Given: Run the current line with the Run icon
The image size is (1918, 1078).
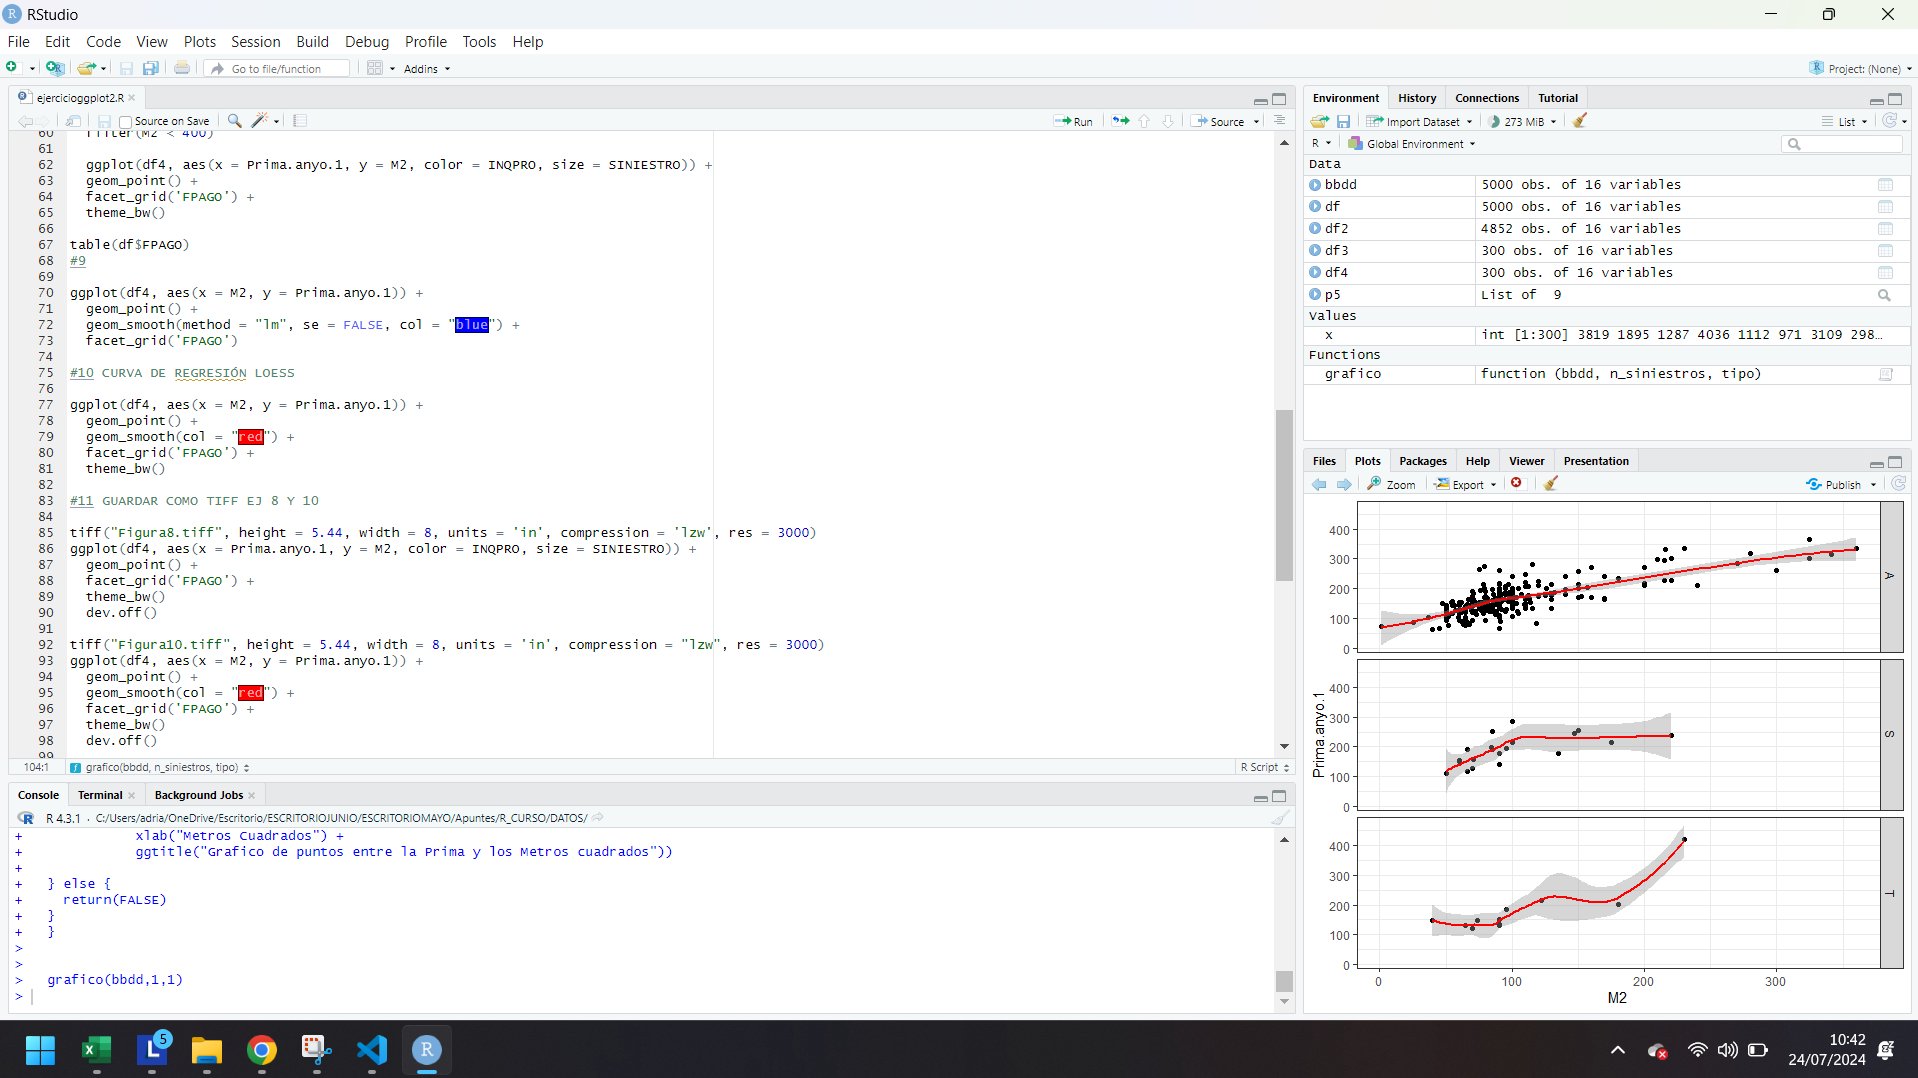Looking at the screenshot, I should [1073, 121].
